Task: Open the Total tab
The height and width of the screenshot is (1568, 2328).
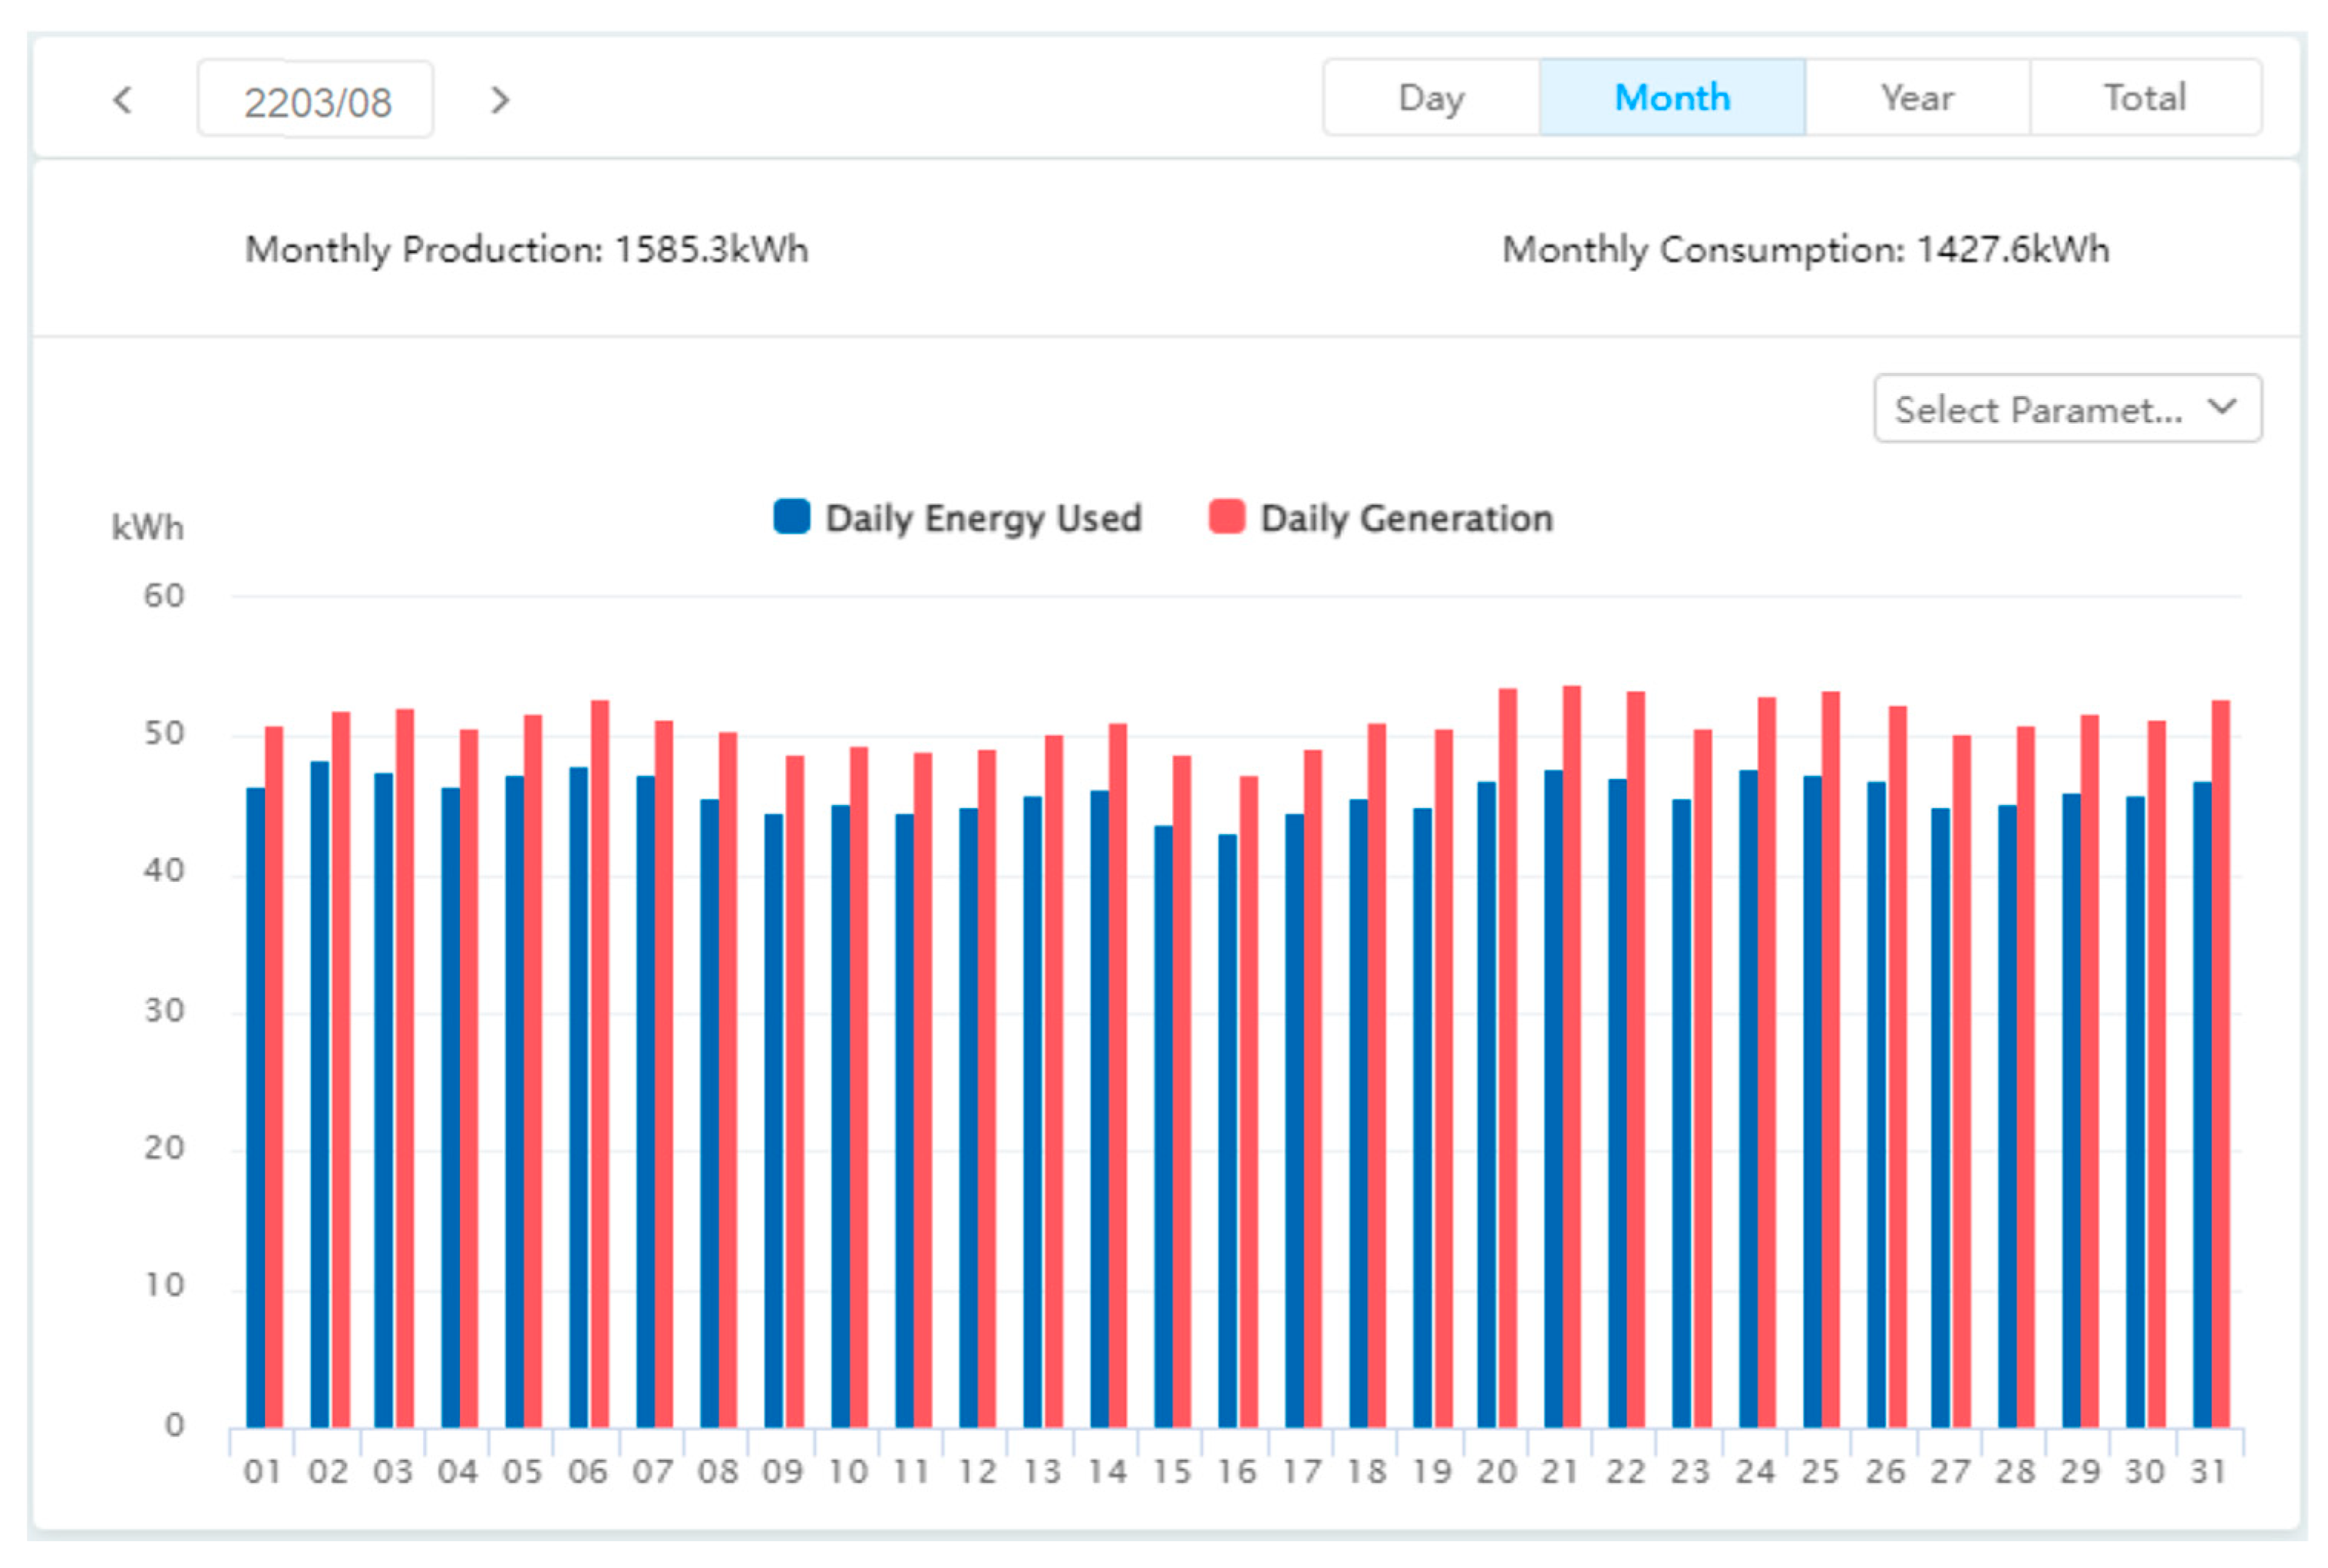Action: point(2144,97)
